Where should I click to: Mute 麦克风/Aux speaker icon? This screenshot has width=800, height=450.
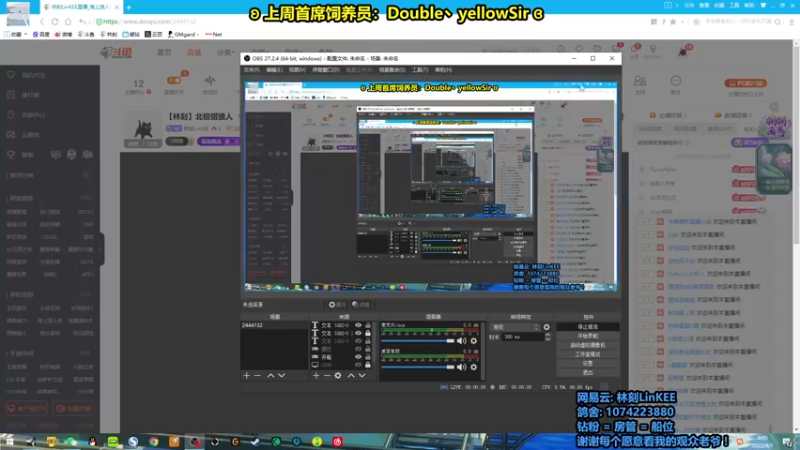pos(461,341)
